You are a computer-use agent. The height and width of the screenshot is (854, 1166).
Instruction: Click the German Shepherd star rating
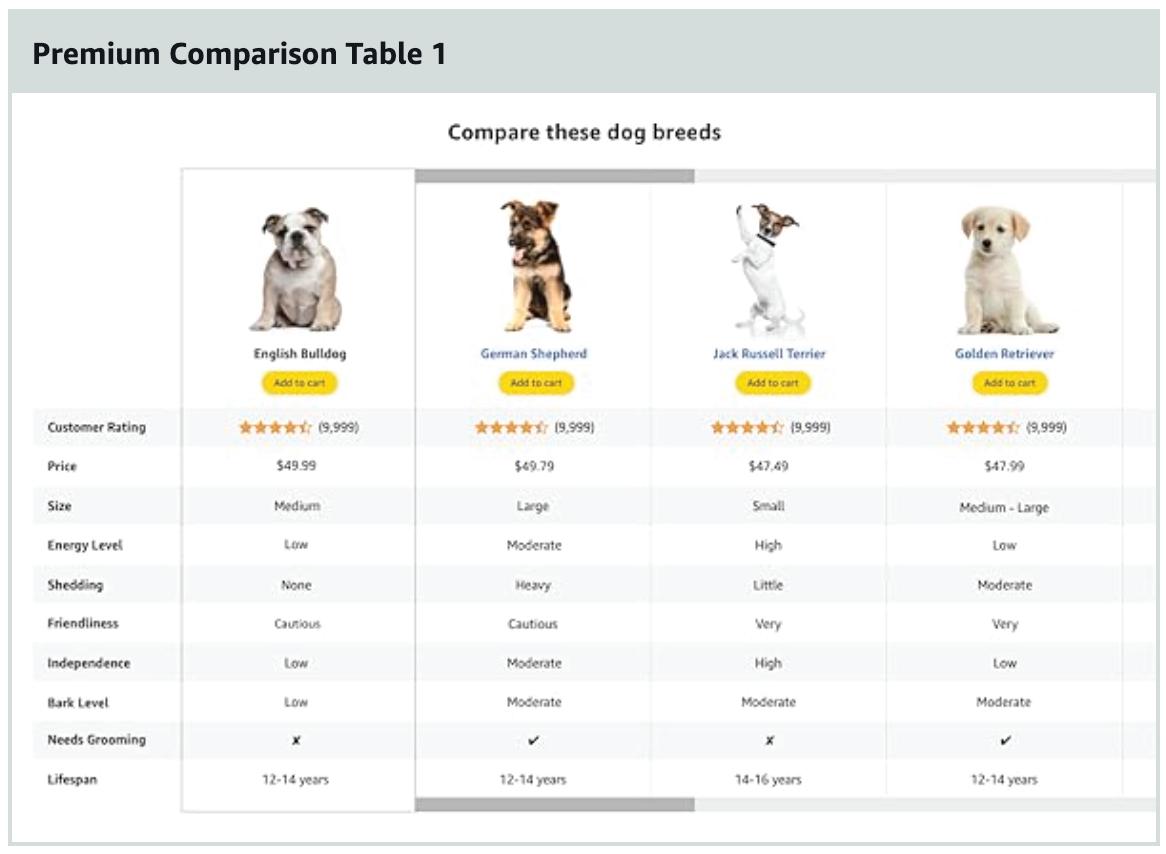[511, 427]
